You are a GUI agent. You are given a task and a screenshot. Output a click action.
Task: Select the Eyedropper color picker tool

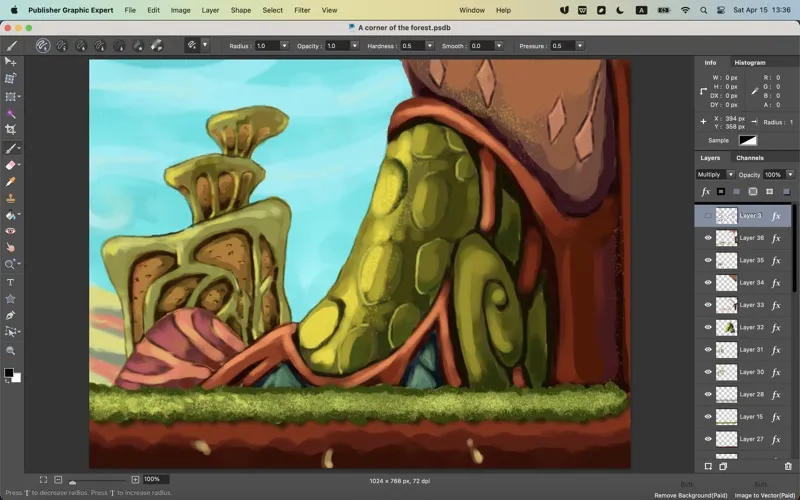10,182
